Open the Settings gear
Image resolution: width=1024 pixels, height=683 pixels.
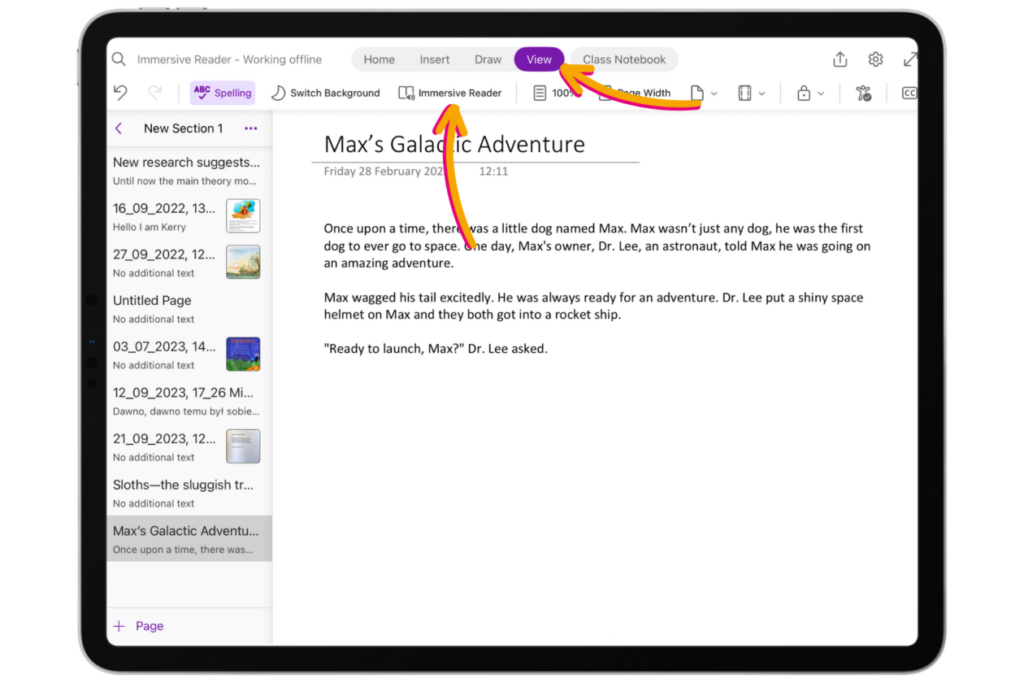pyautogui.click(x=875, y=59)
